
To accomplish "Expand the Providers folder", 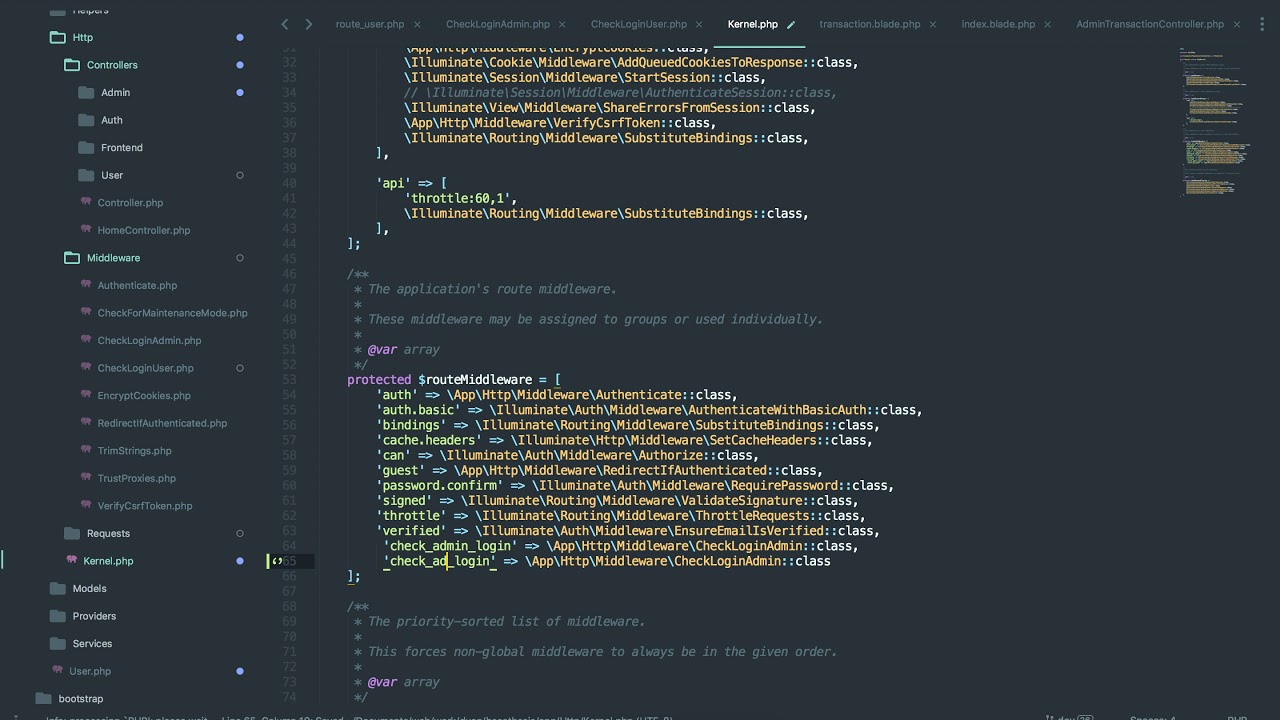I will point(83,616).
